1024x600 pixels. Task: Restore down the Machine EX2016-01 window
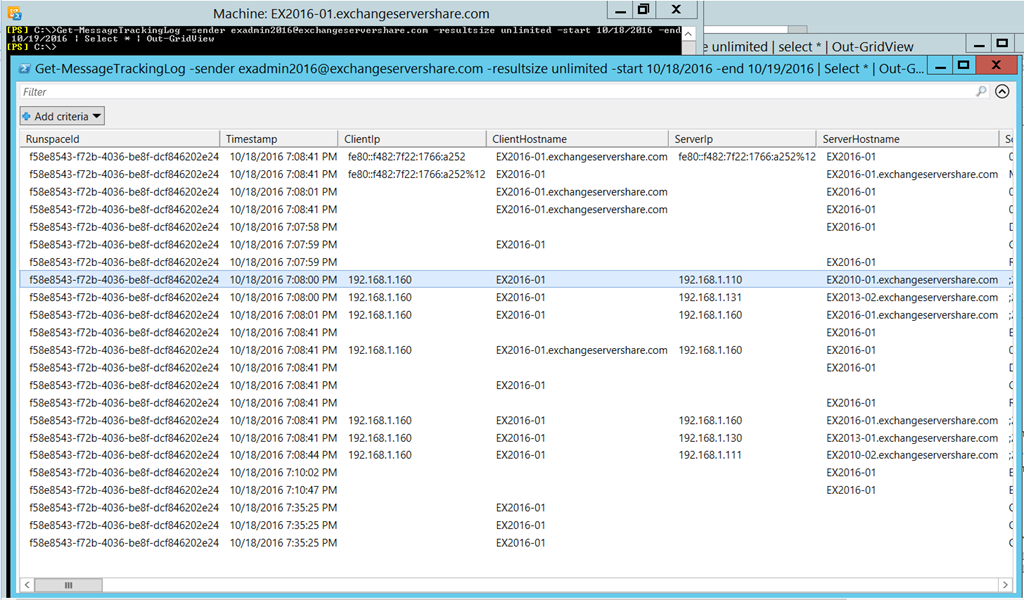tap(644, 10)
